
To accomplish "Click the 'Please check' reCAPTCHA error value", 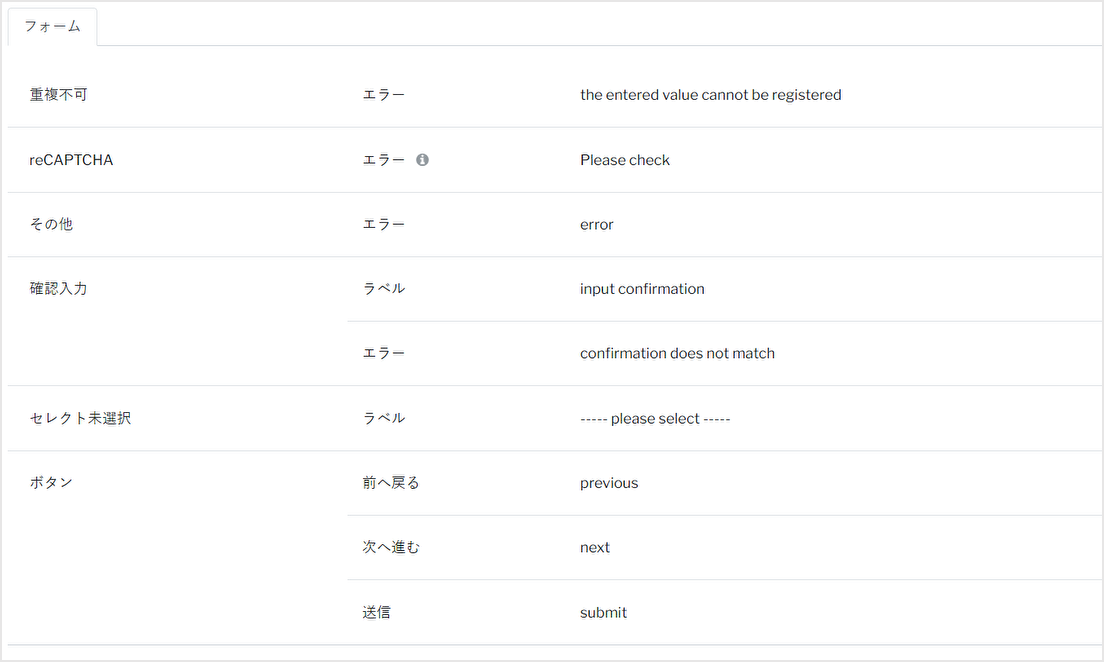I will tap(625, 160).
